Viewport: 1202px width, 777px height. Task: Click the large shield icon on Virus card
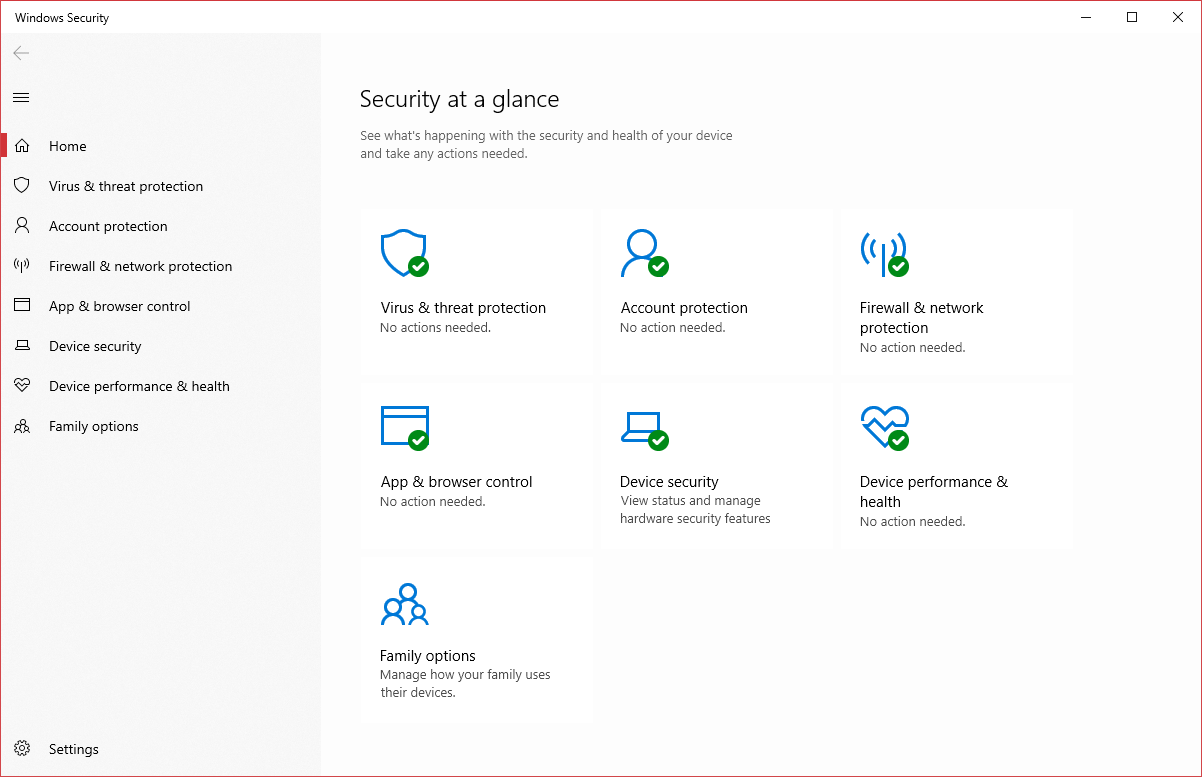[x=404, y=254]
